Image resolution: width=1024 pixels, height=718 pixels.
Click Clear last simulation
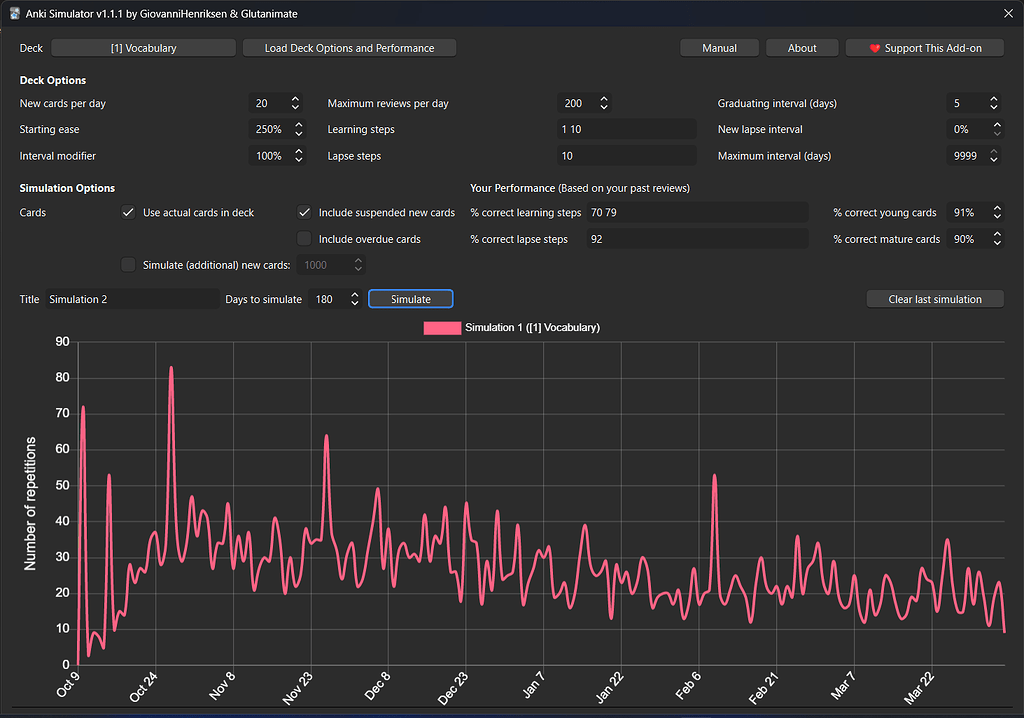(934, 299)
